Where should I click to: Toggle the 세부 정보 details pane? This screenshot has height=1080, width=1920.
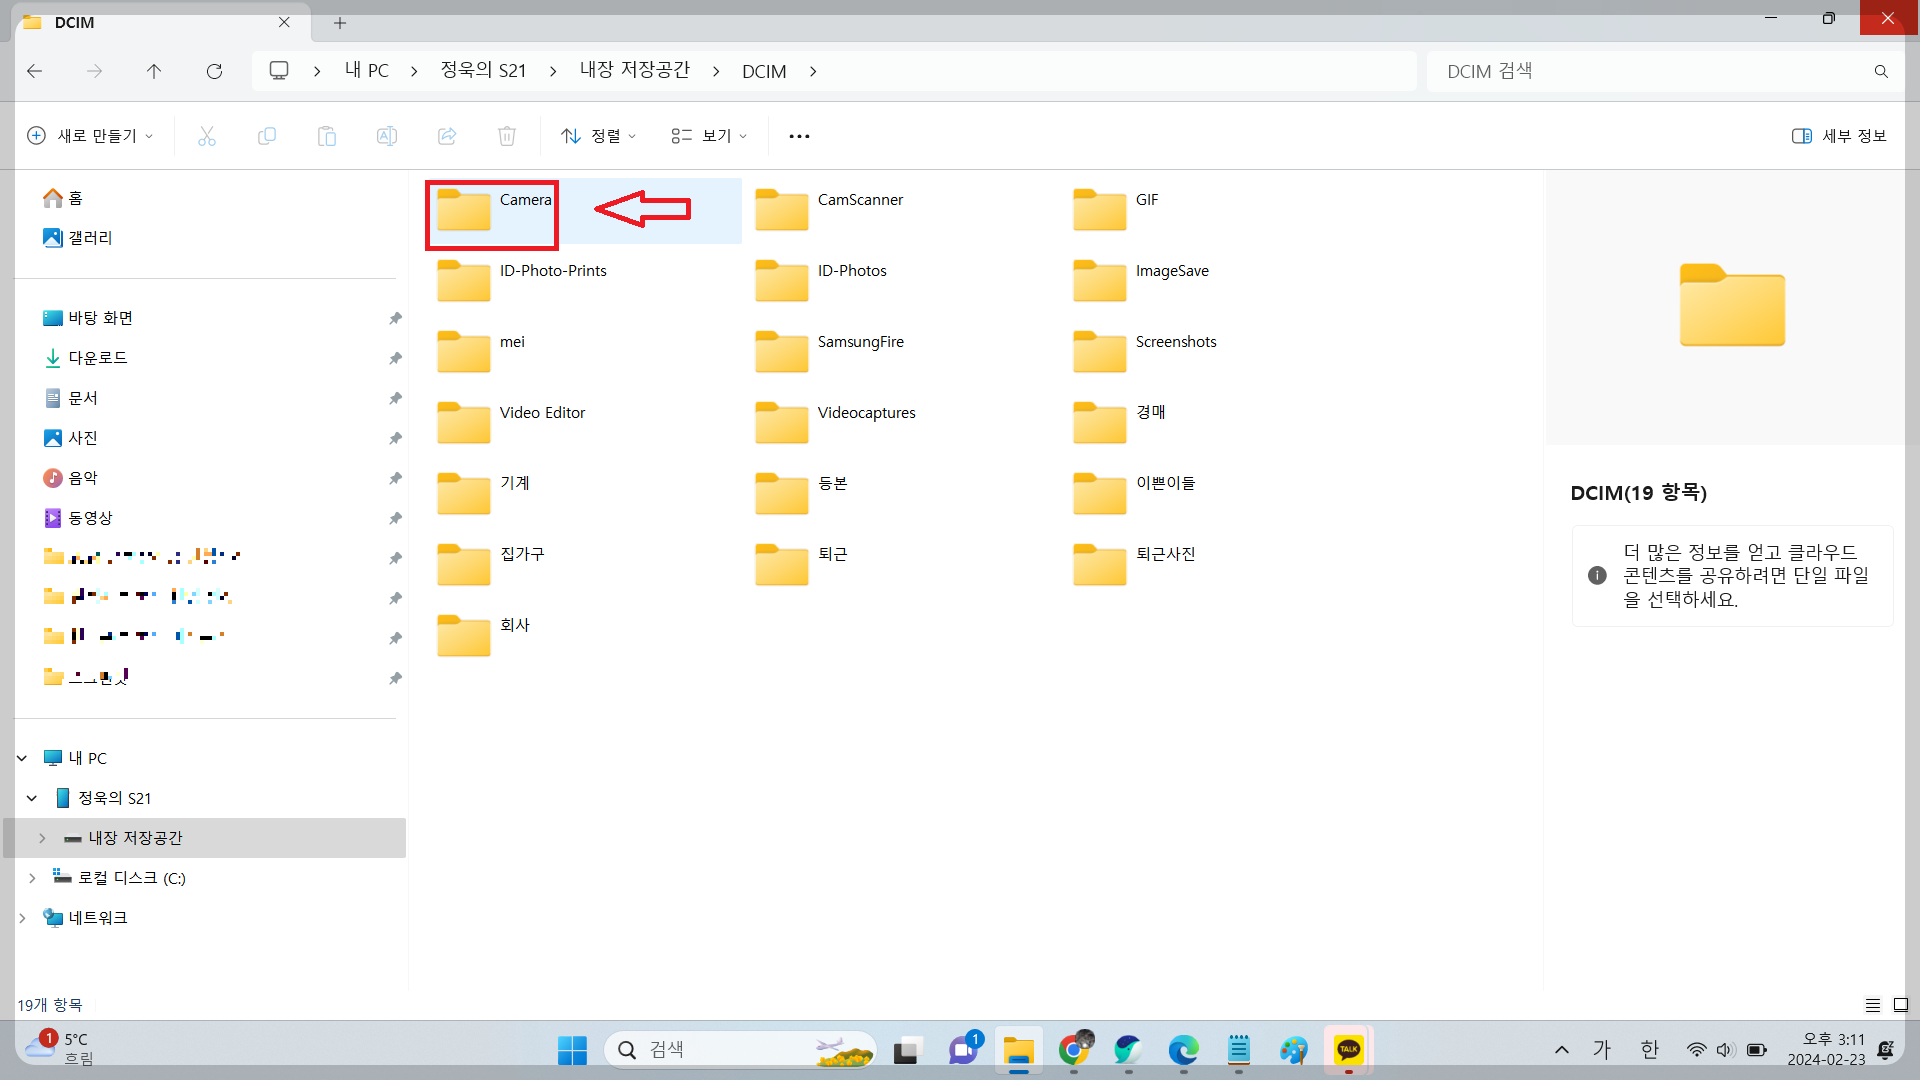1838,136
